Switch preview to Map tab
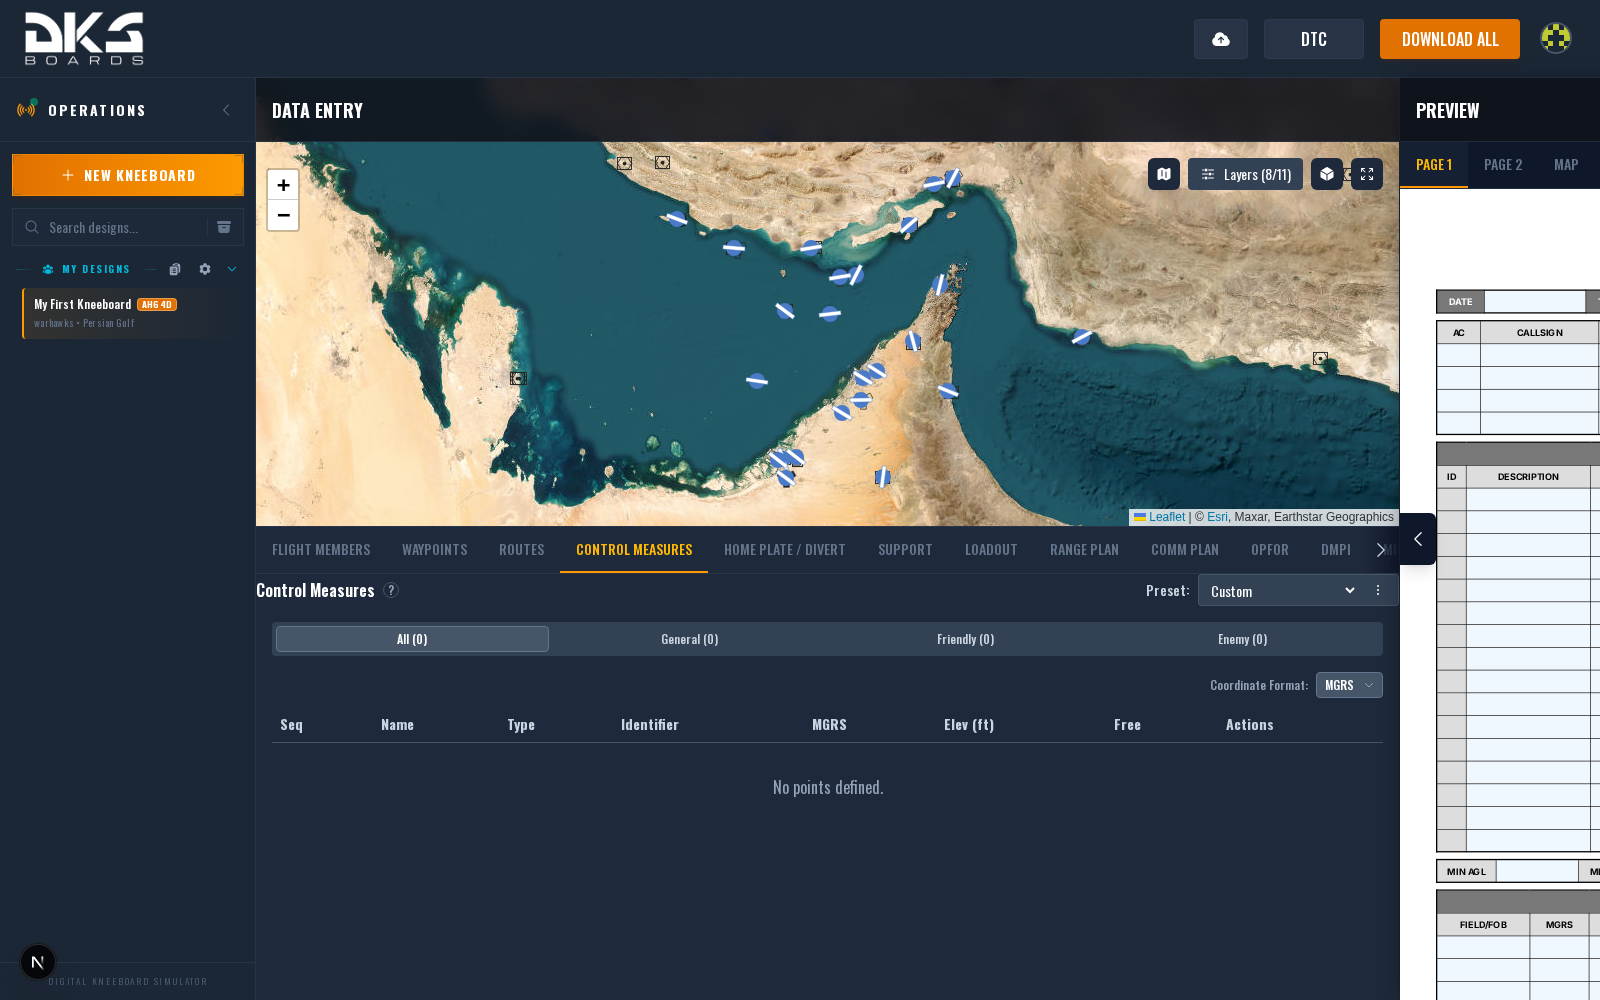 tap(1566, 165)
